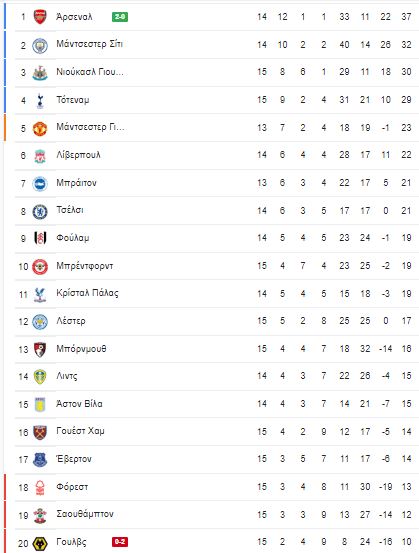Select the Σαουθάμπτον team name

coord(85,514)
